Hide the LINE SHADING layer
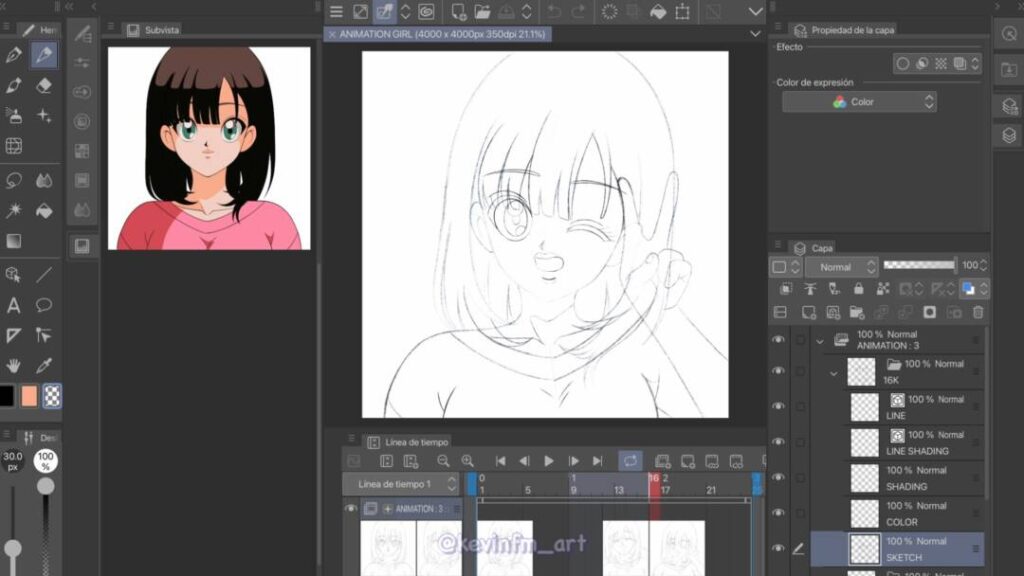The image size is (1024, 576). (778, 441)
